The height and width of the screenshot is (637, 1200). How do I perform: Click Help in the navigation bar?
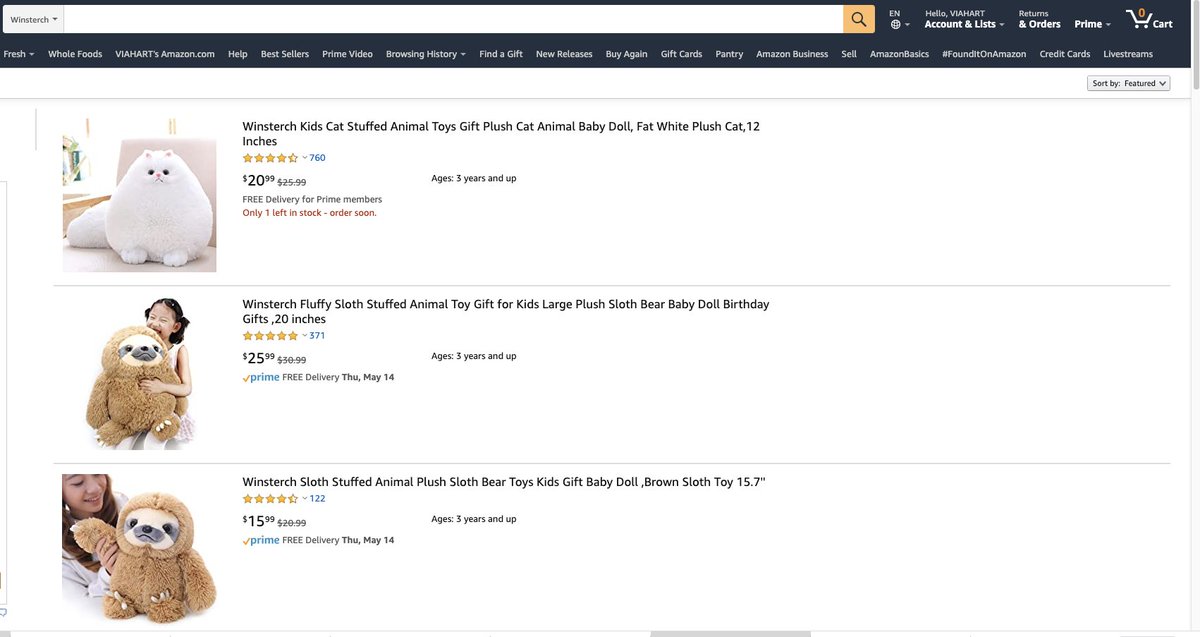[x=237, y=54]
